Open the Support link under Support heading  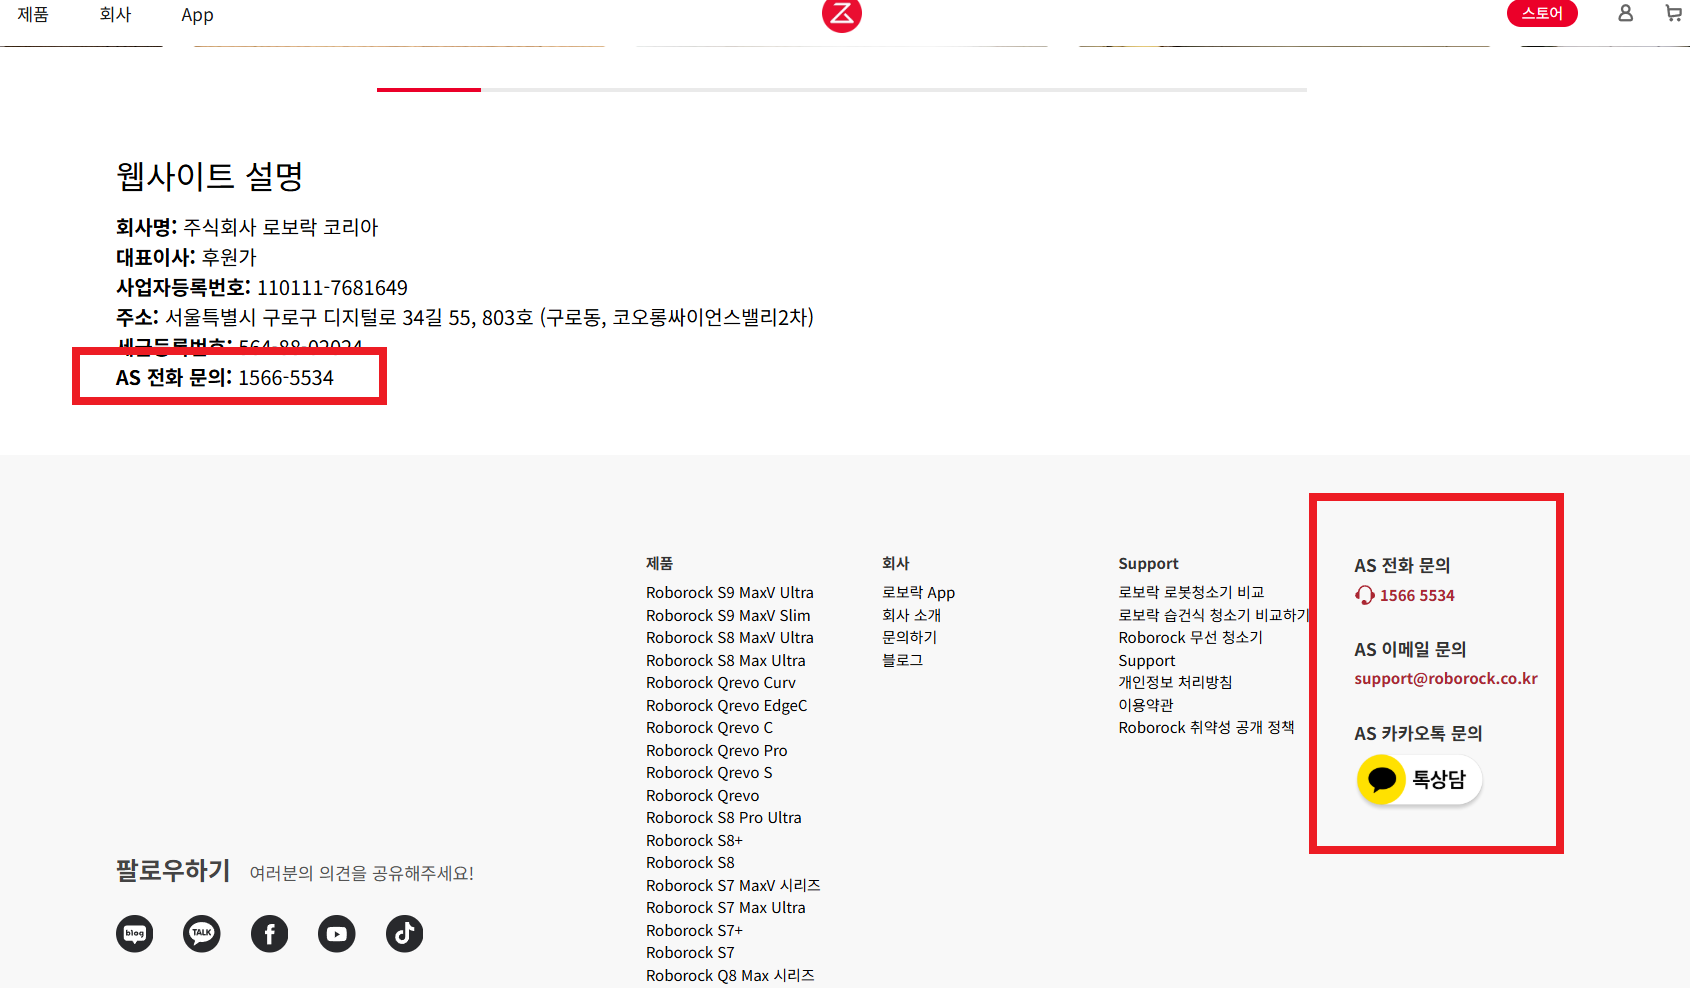tap(1147, 661)
